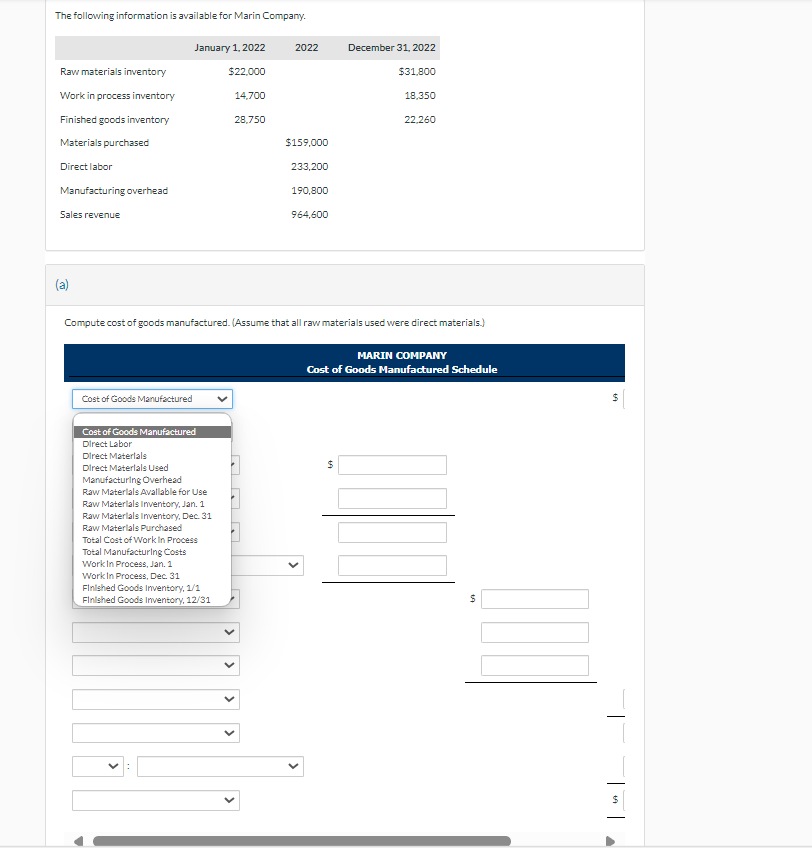
Task: Select Total Manufacturing Costs option
Action: coord(153,552)
